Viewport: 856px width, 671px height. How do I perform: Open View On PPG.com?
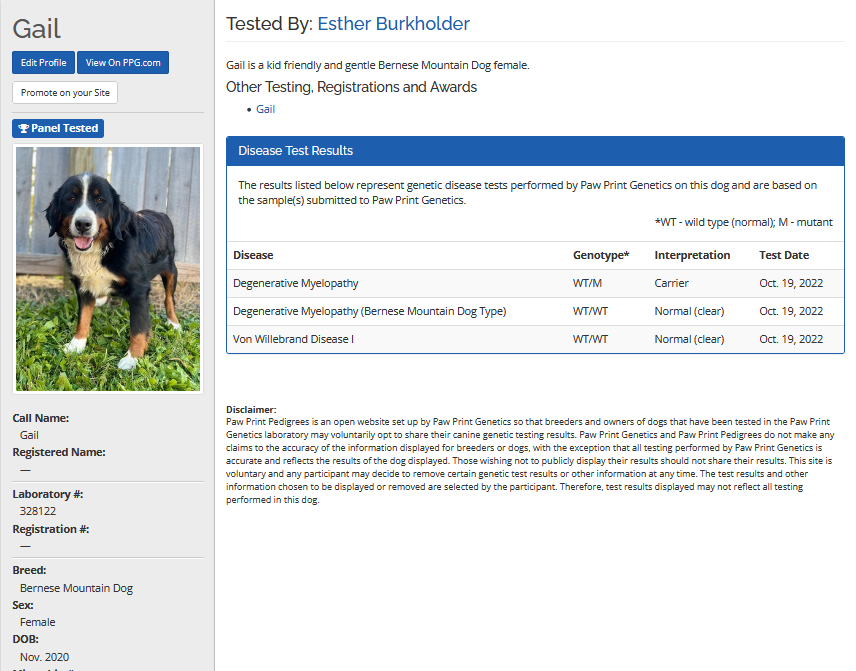pyautogui.click(x=123, y=63)
